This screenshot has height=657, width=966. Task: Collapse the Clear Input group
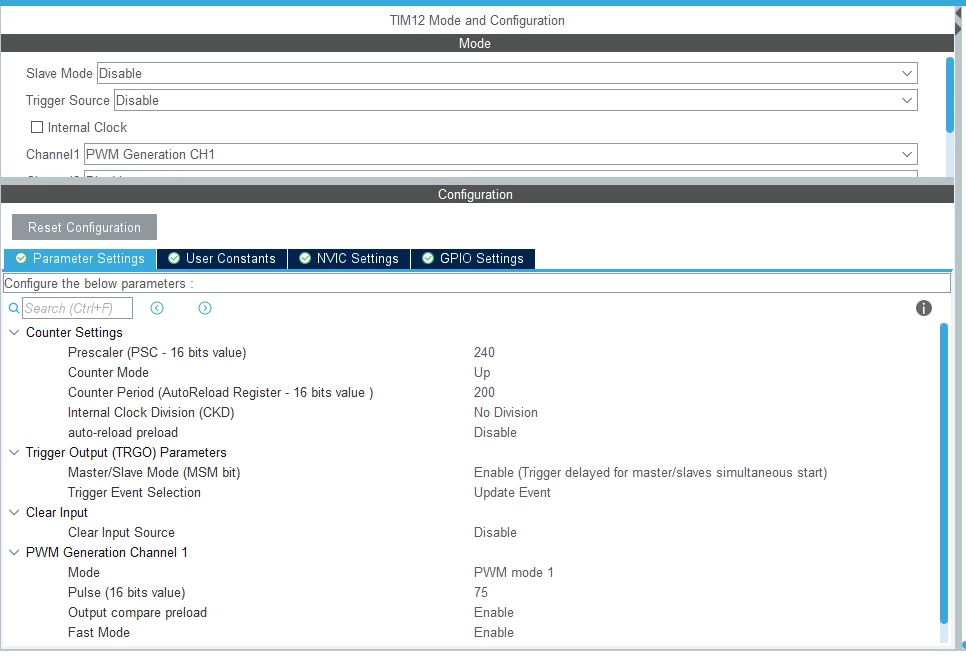coord(14,512)
